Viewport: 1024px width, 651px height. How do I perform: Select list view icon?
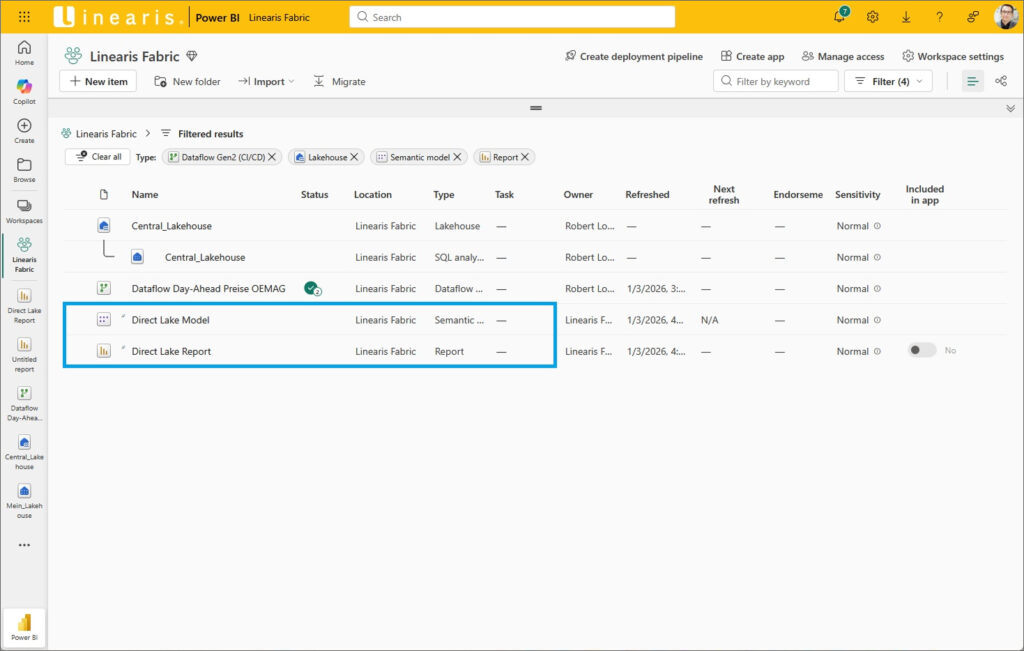tap(972, 81)
